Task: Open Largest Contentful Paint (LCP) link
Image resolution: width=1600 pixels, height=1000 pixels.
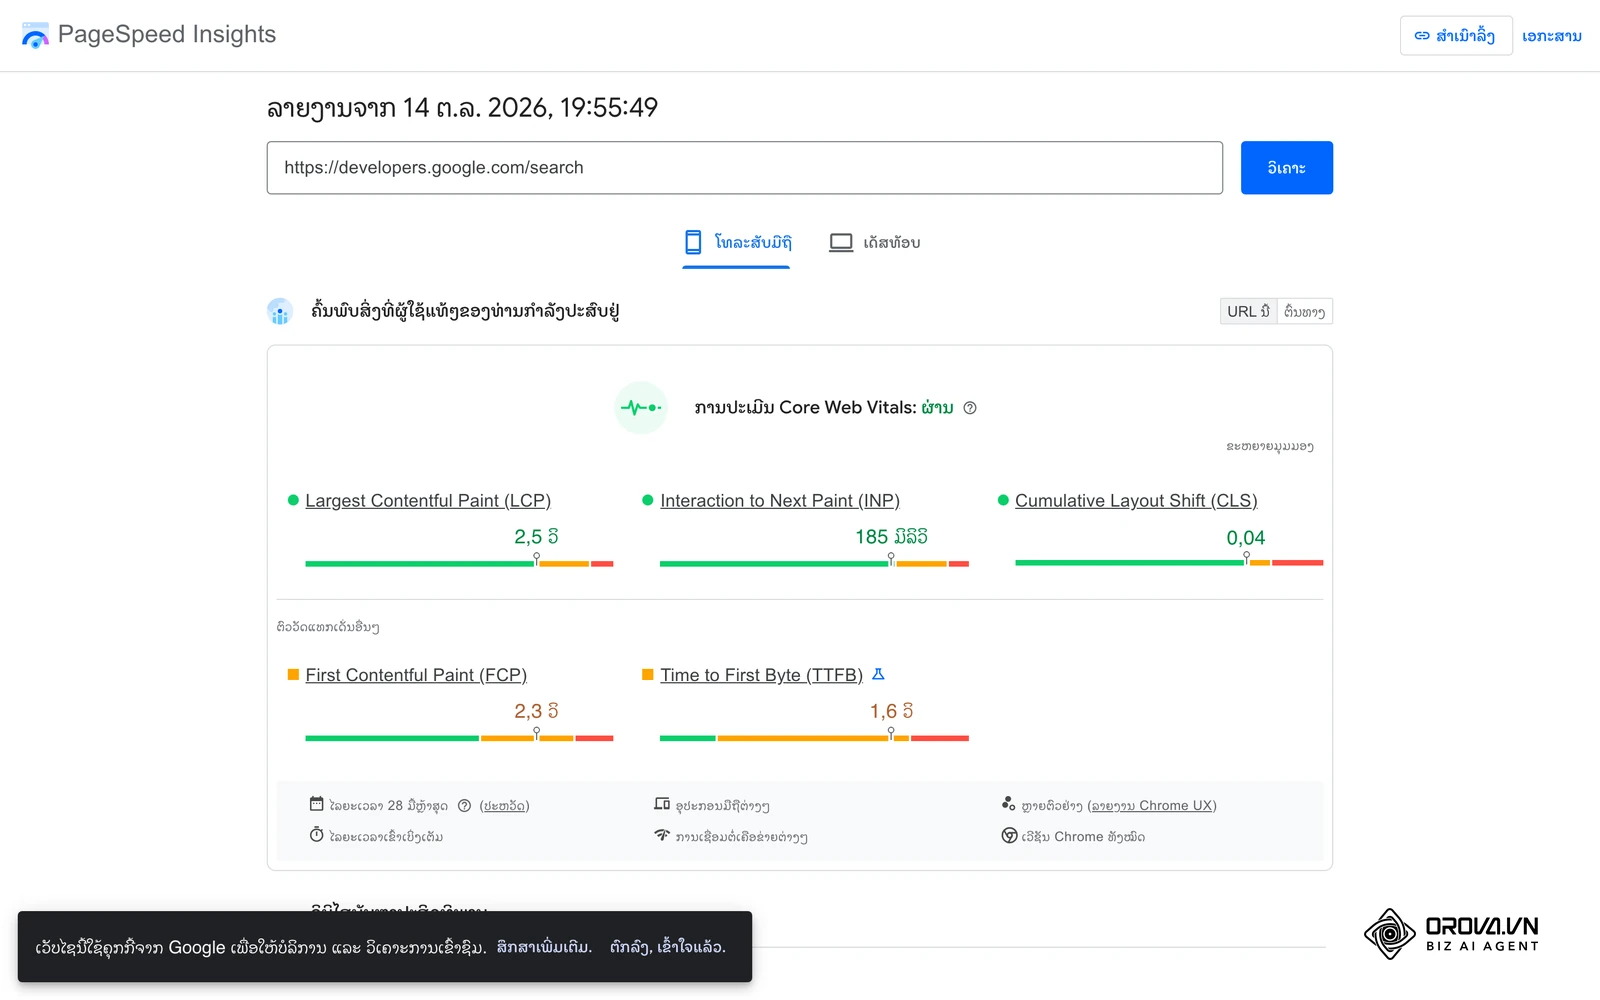Action: pos(428,500)
